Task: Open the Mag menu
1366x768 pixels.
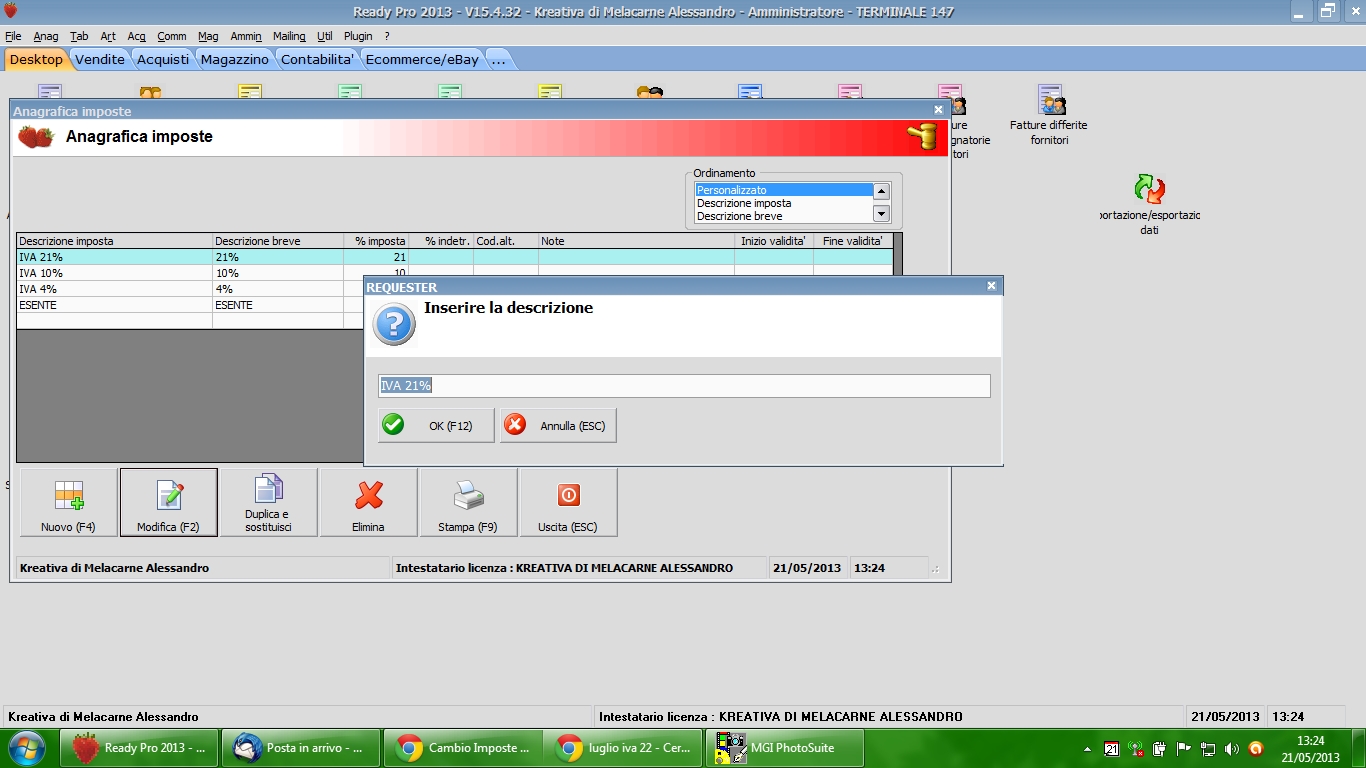Action: click(x=208, y=36)
